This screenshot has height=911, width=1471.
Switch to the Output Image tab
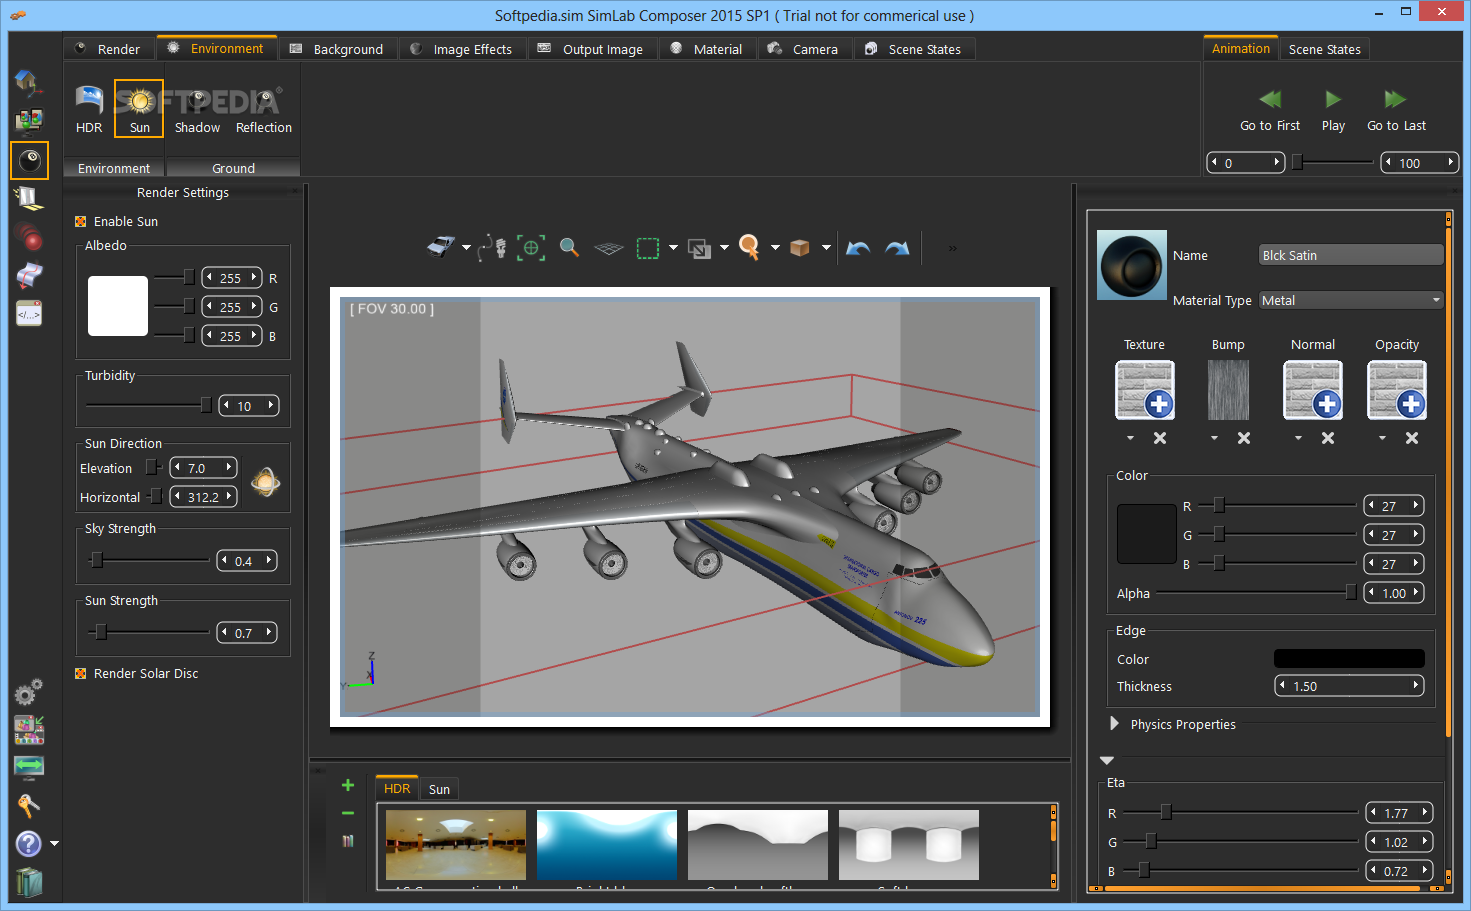[591, 49]
